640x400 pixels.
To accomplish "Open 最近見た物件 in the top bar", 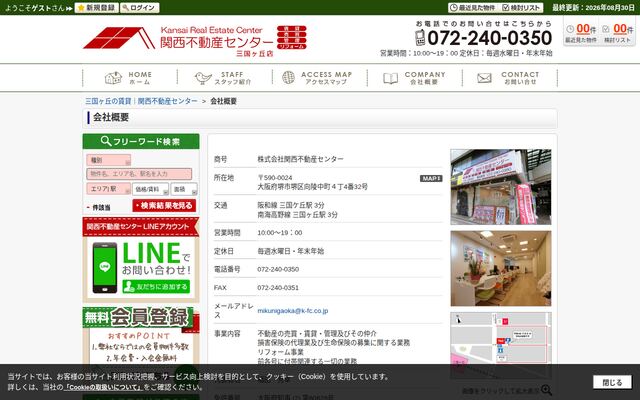I will tap(473, 8).
